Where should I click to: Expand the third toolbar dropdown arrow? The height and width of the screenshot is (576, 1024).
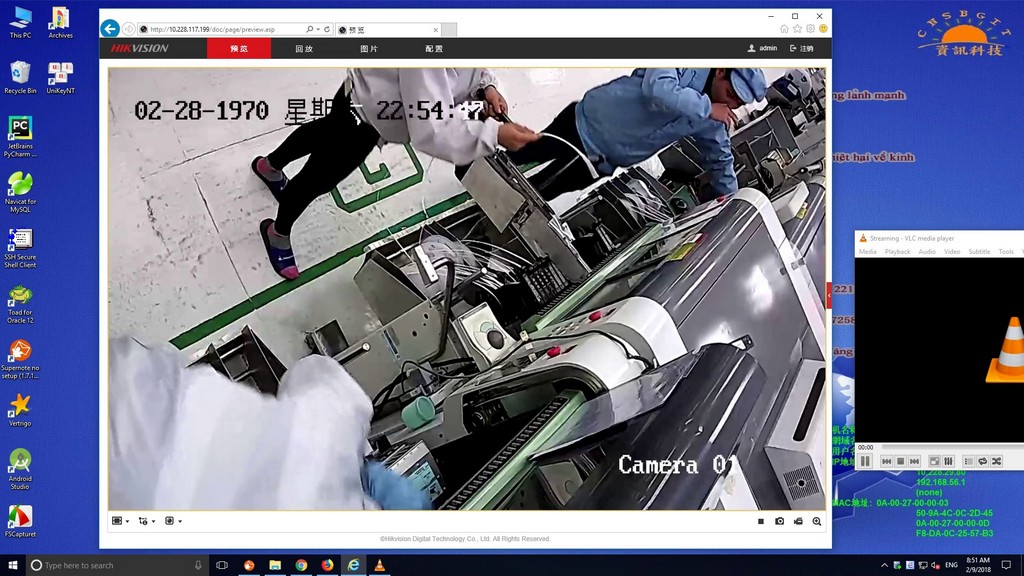pos(173,521)
